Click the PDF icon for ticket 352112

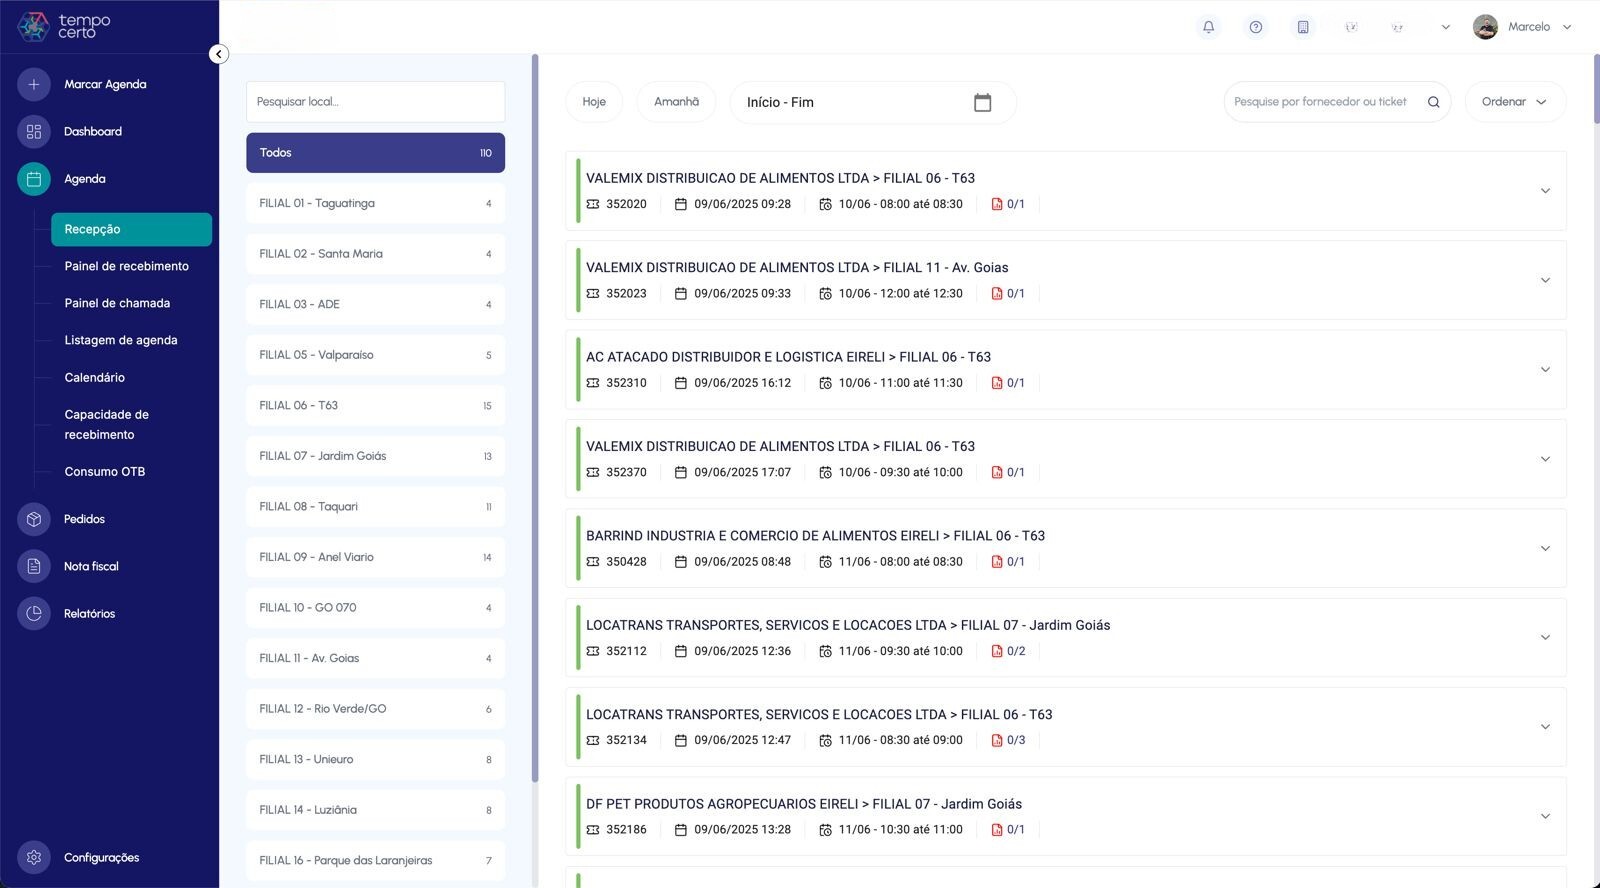tap(997, 651)
